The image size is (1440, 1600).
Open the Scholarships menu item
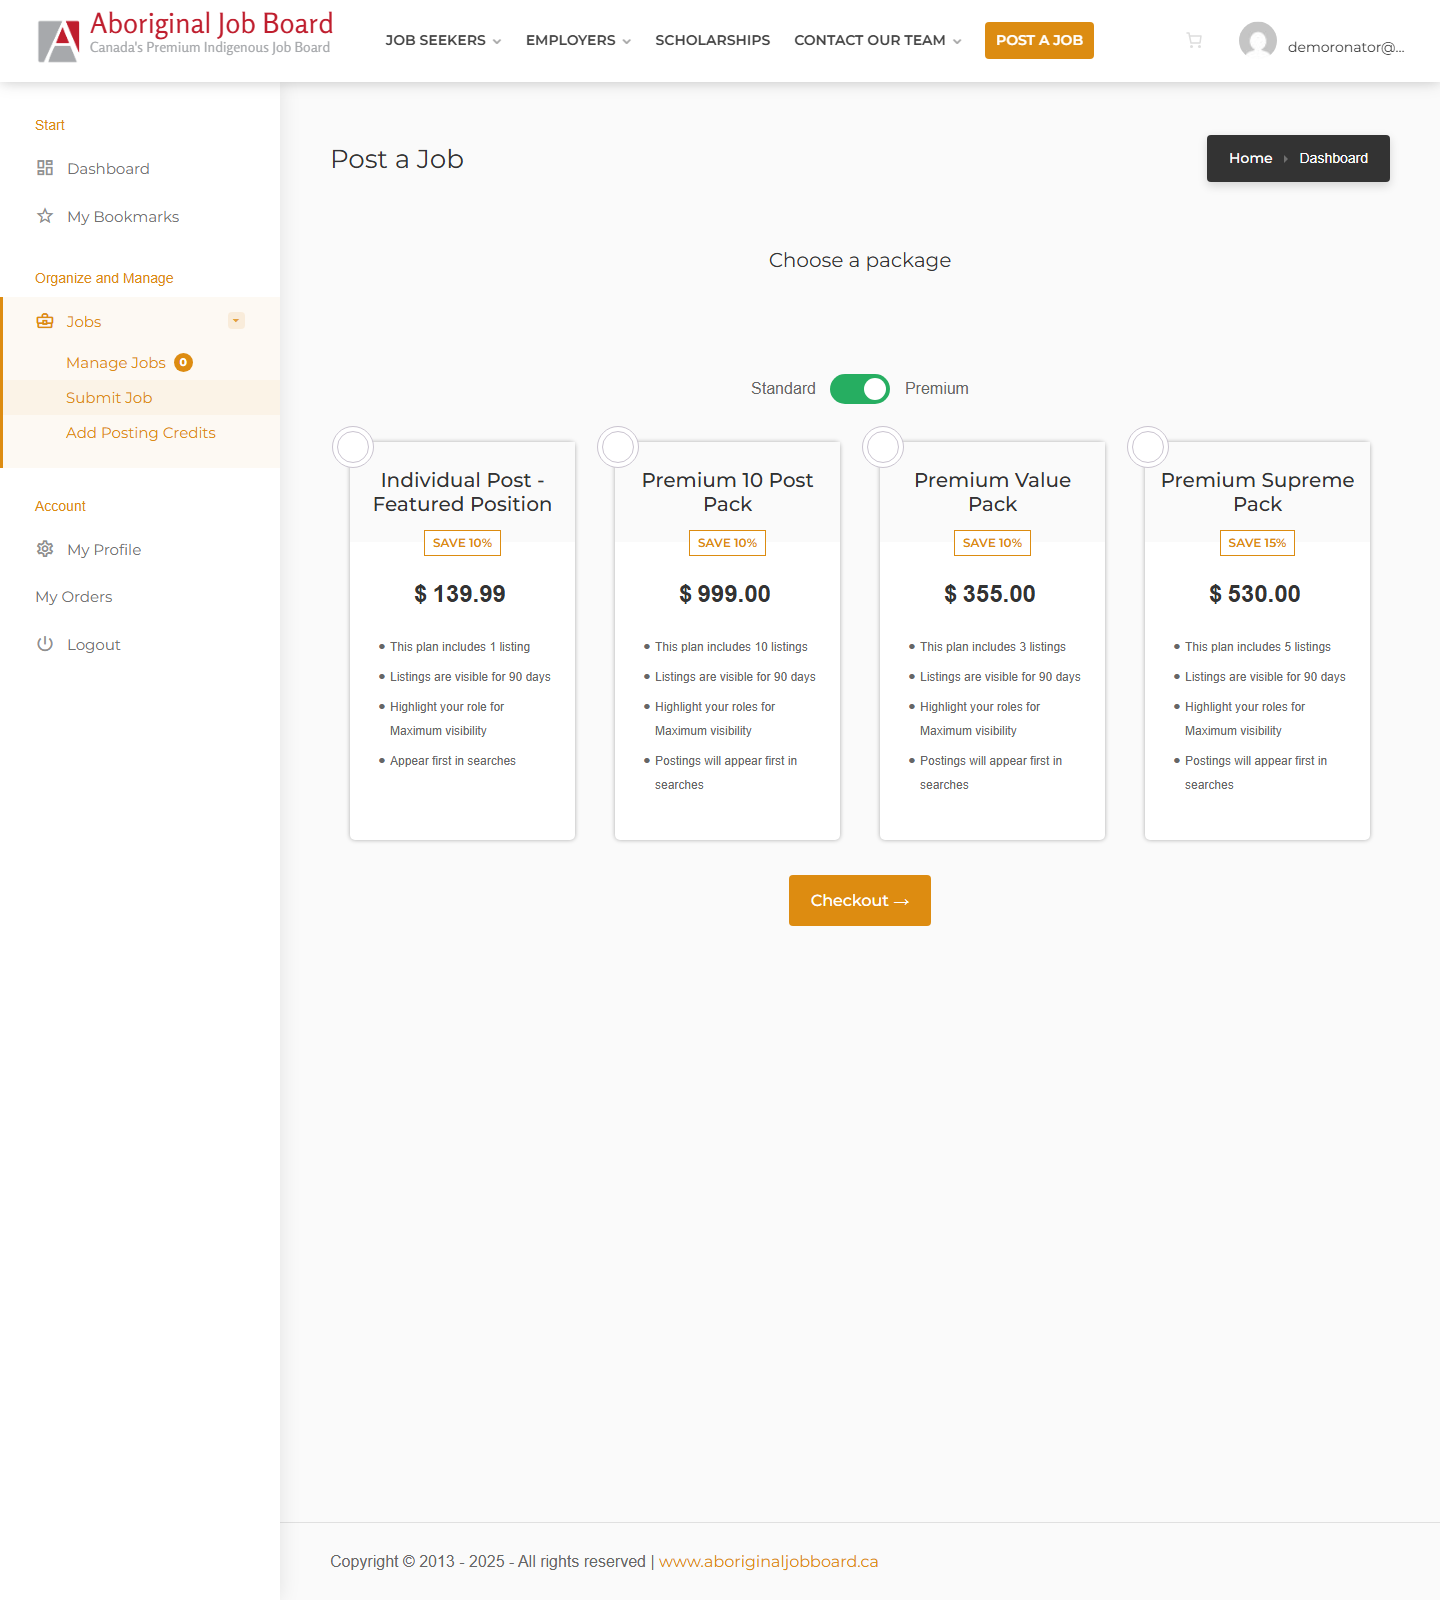712,41
